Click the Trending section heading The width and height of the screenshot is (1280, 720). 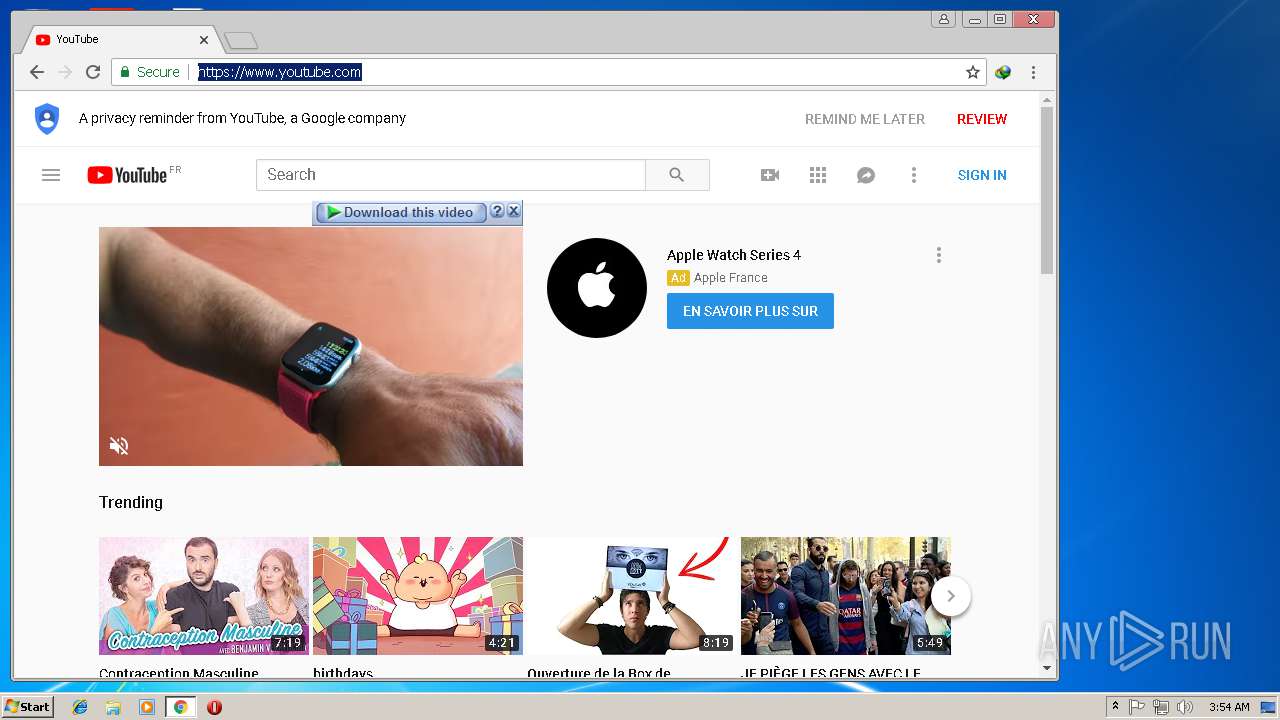click(131, 502)
